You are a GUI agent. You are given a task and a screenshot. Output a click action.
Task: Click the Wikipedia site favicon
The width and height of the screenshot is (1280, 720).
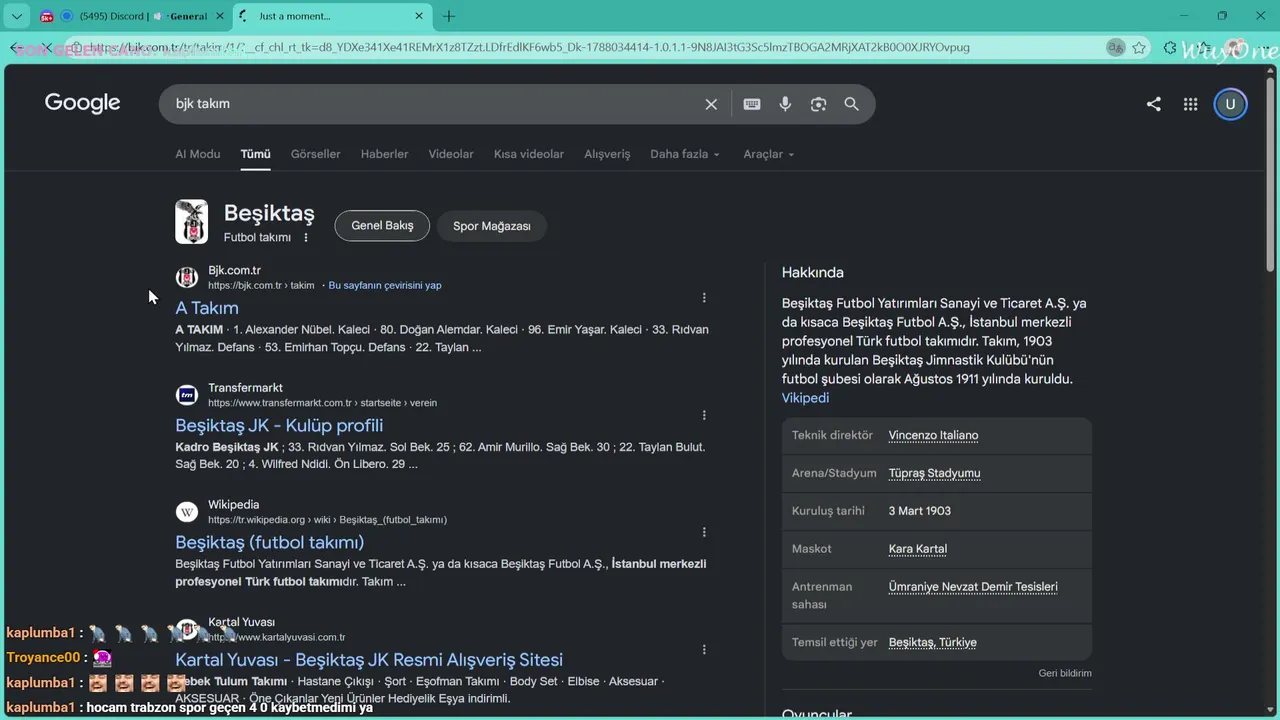coord(187,512)
